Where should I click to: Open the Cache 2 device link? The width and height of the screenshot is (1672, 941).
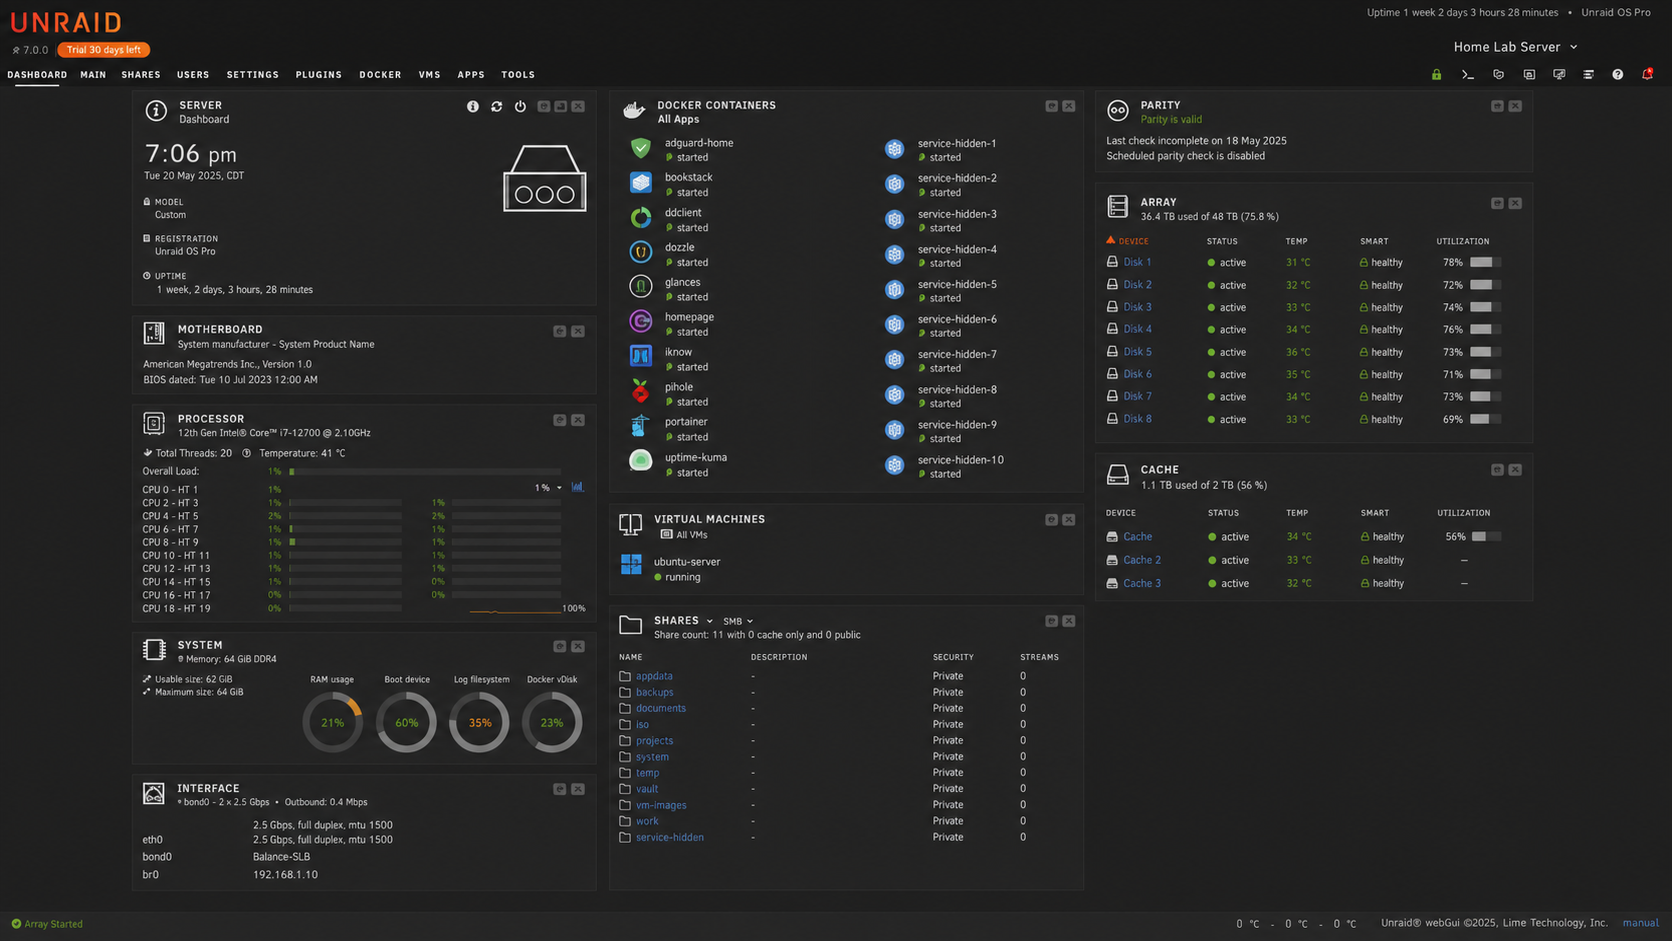[1142, 560]
